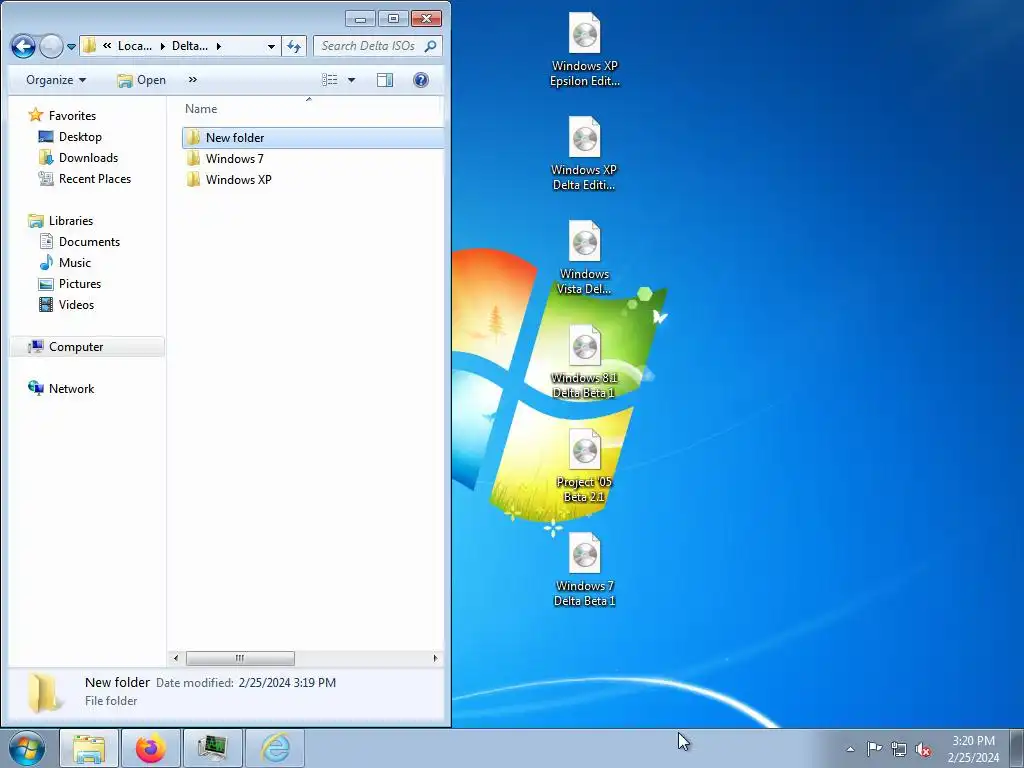This screenshot has width=1024, height=768.
Task: Click Date modified value in details pane
Action: (x=287, y=683)
